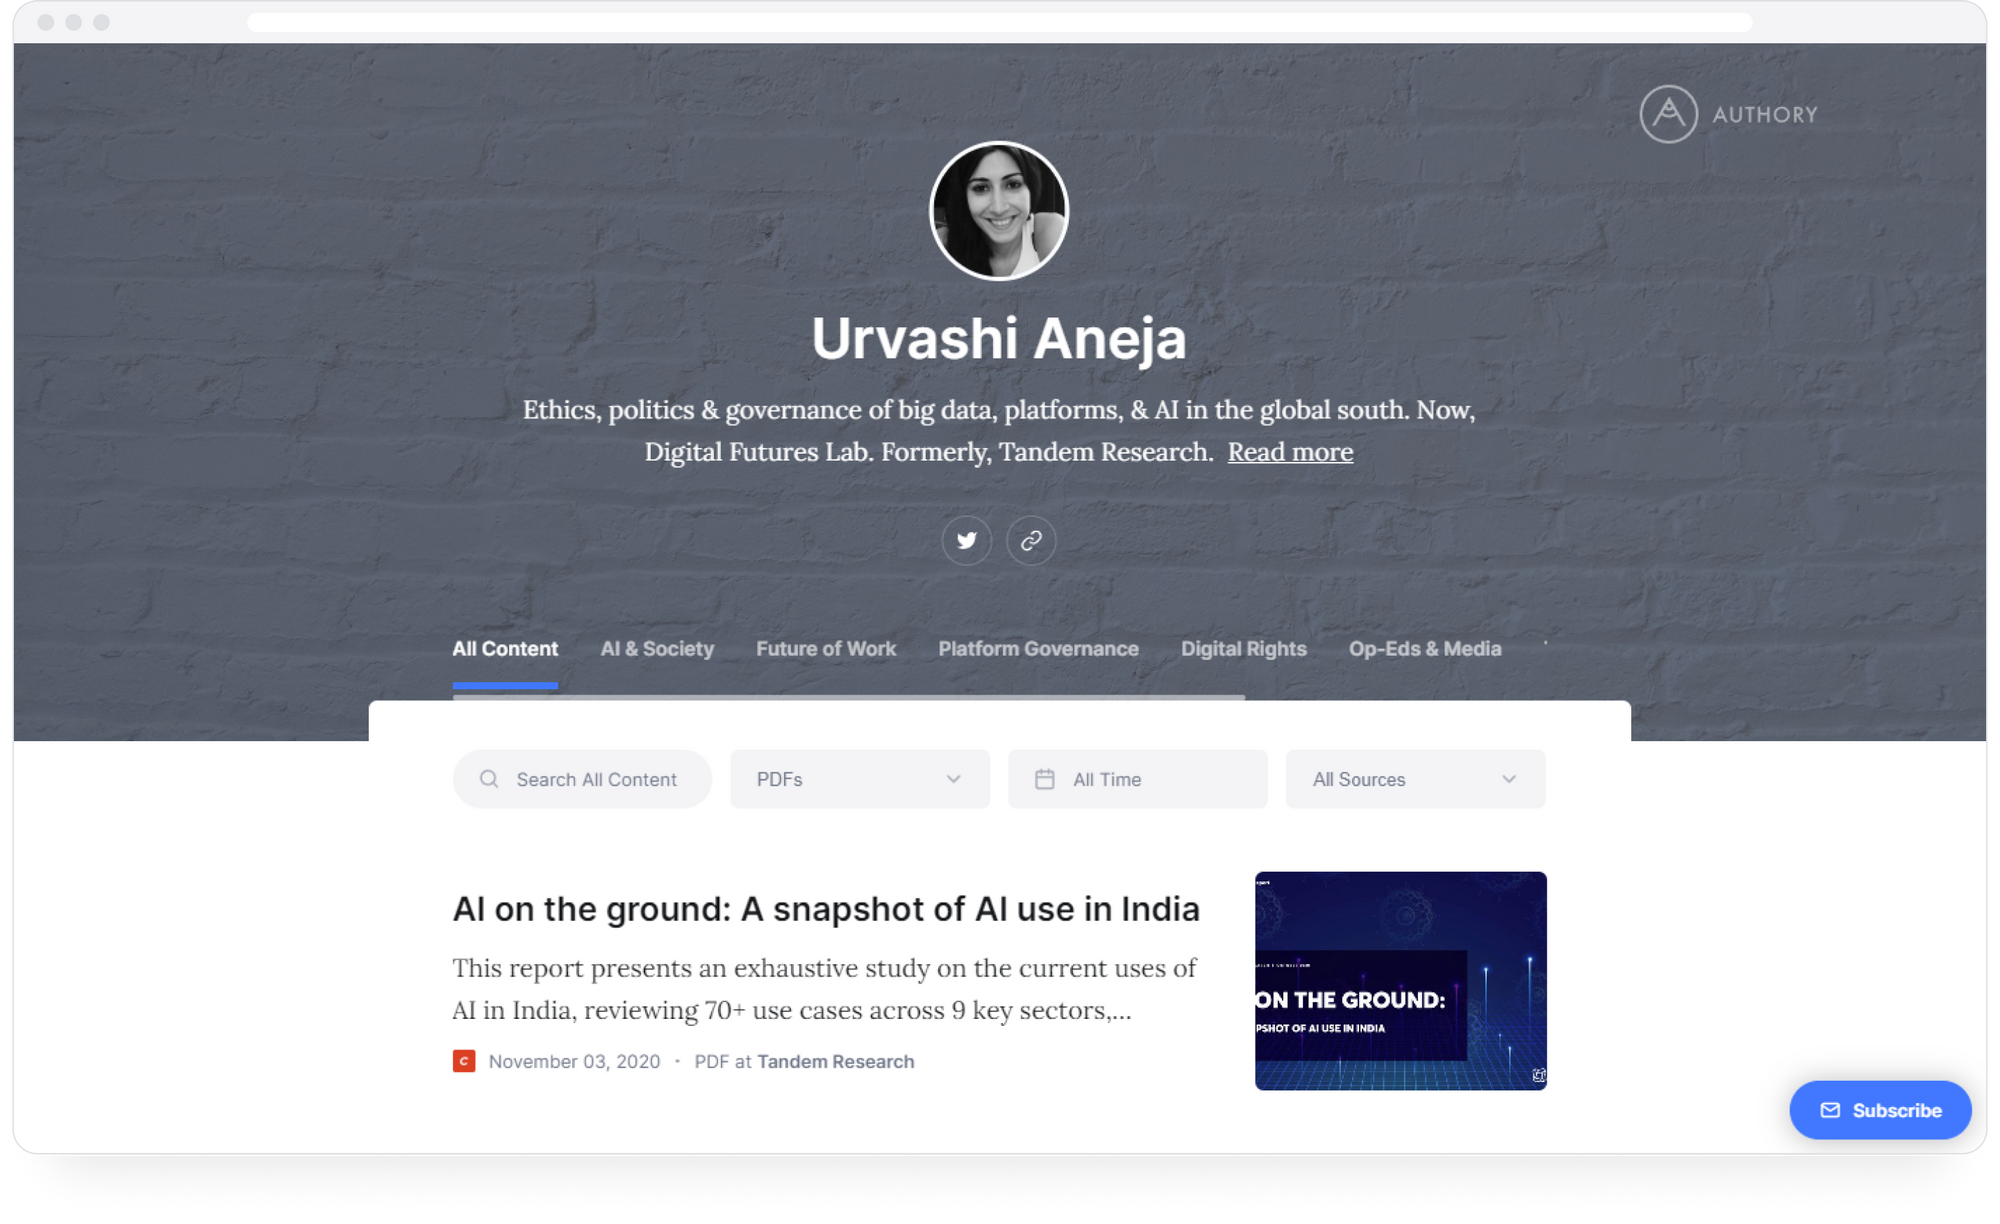Image resolution: width=2000 pixels, height=1224 pixels.
Task: Select the Op-Eds & Media tab
Action: click(1424, 649)
